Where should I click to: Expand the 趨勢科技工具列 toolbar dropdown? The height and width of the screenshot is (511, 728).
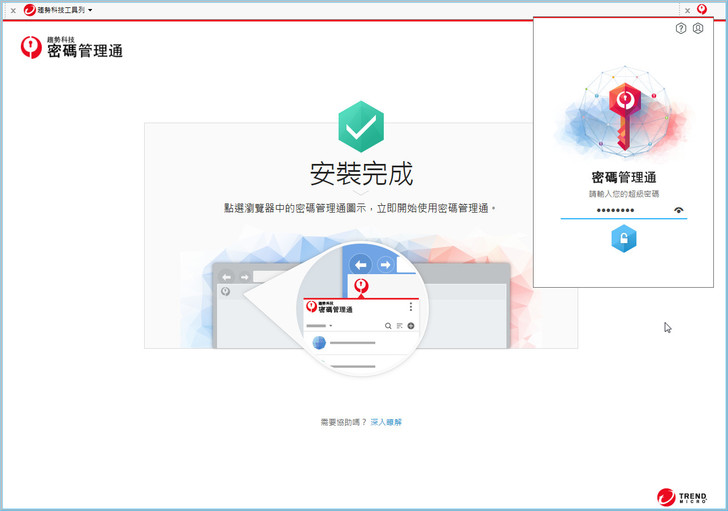90,10
